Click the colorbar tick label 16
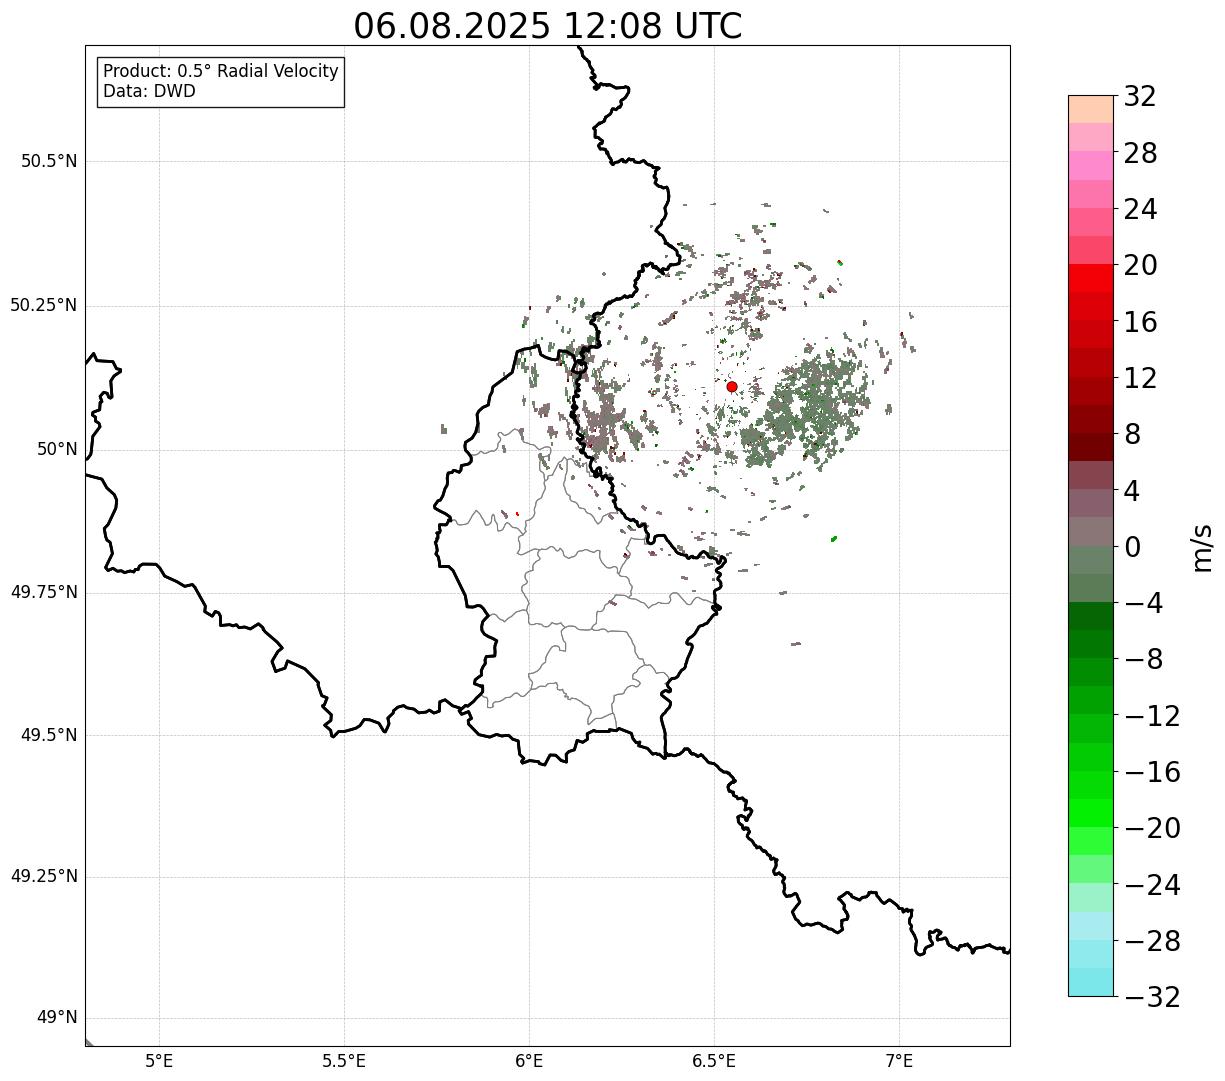The image size is (1225, 1081). point(1140,322)
